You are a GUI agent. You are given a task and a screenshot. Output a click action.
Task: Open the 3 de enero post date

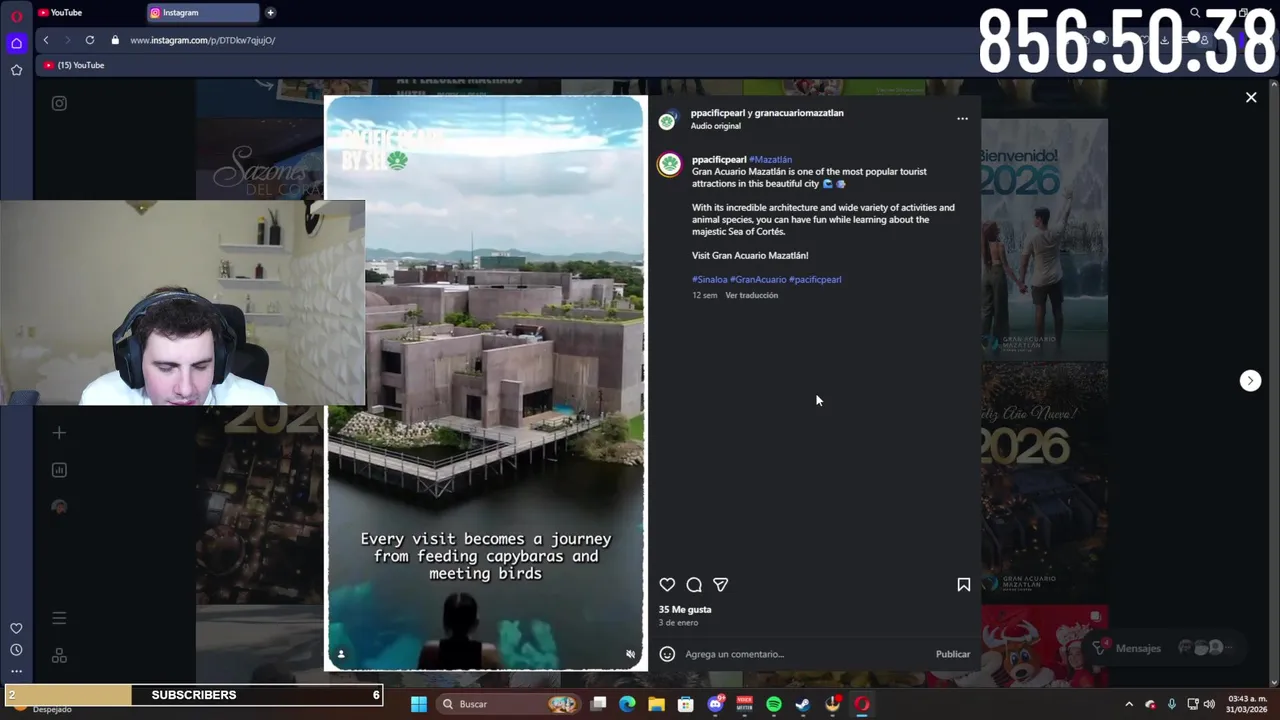coord(678,623)
